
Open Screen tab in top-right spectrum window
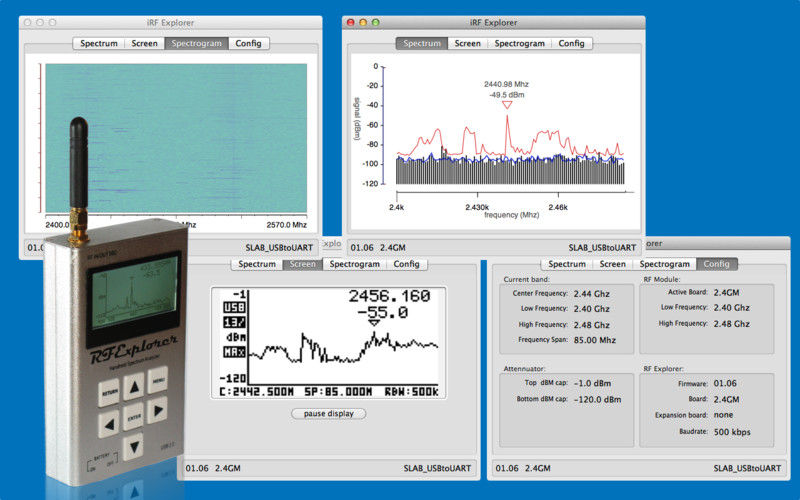pyautogui.click(x=467, y=43)
